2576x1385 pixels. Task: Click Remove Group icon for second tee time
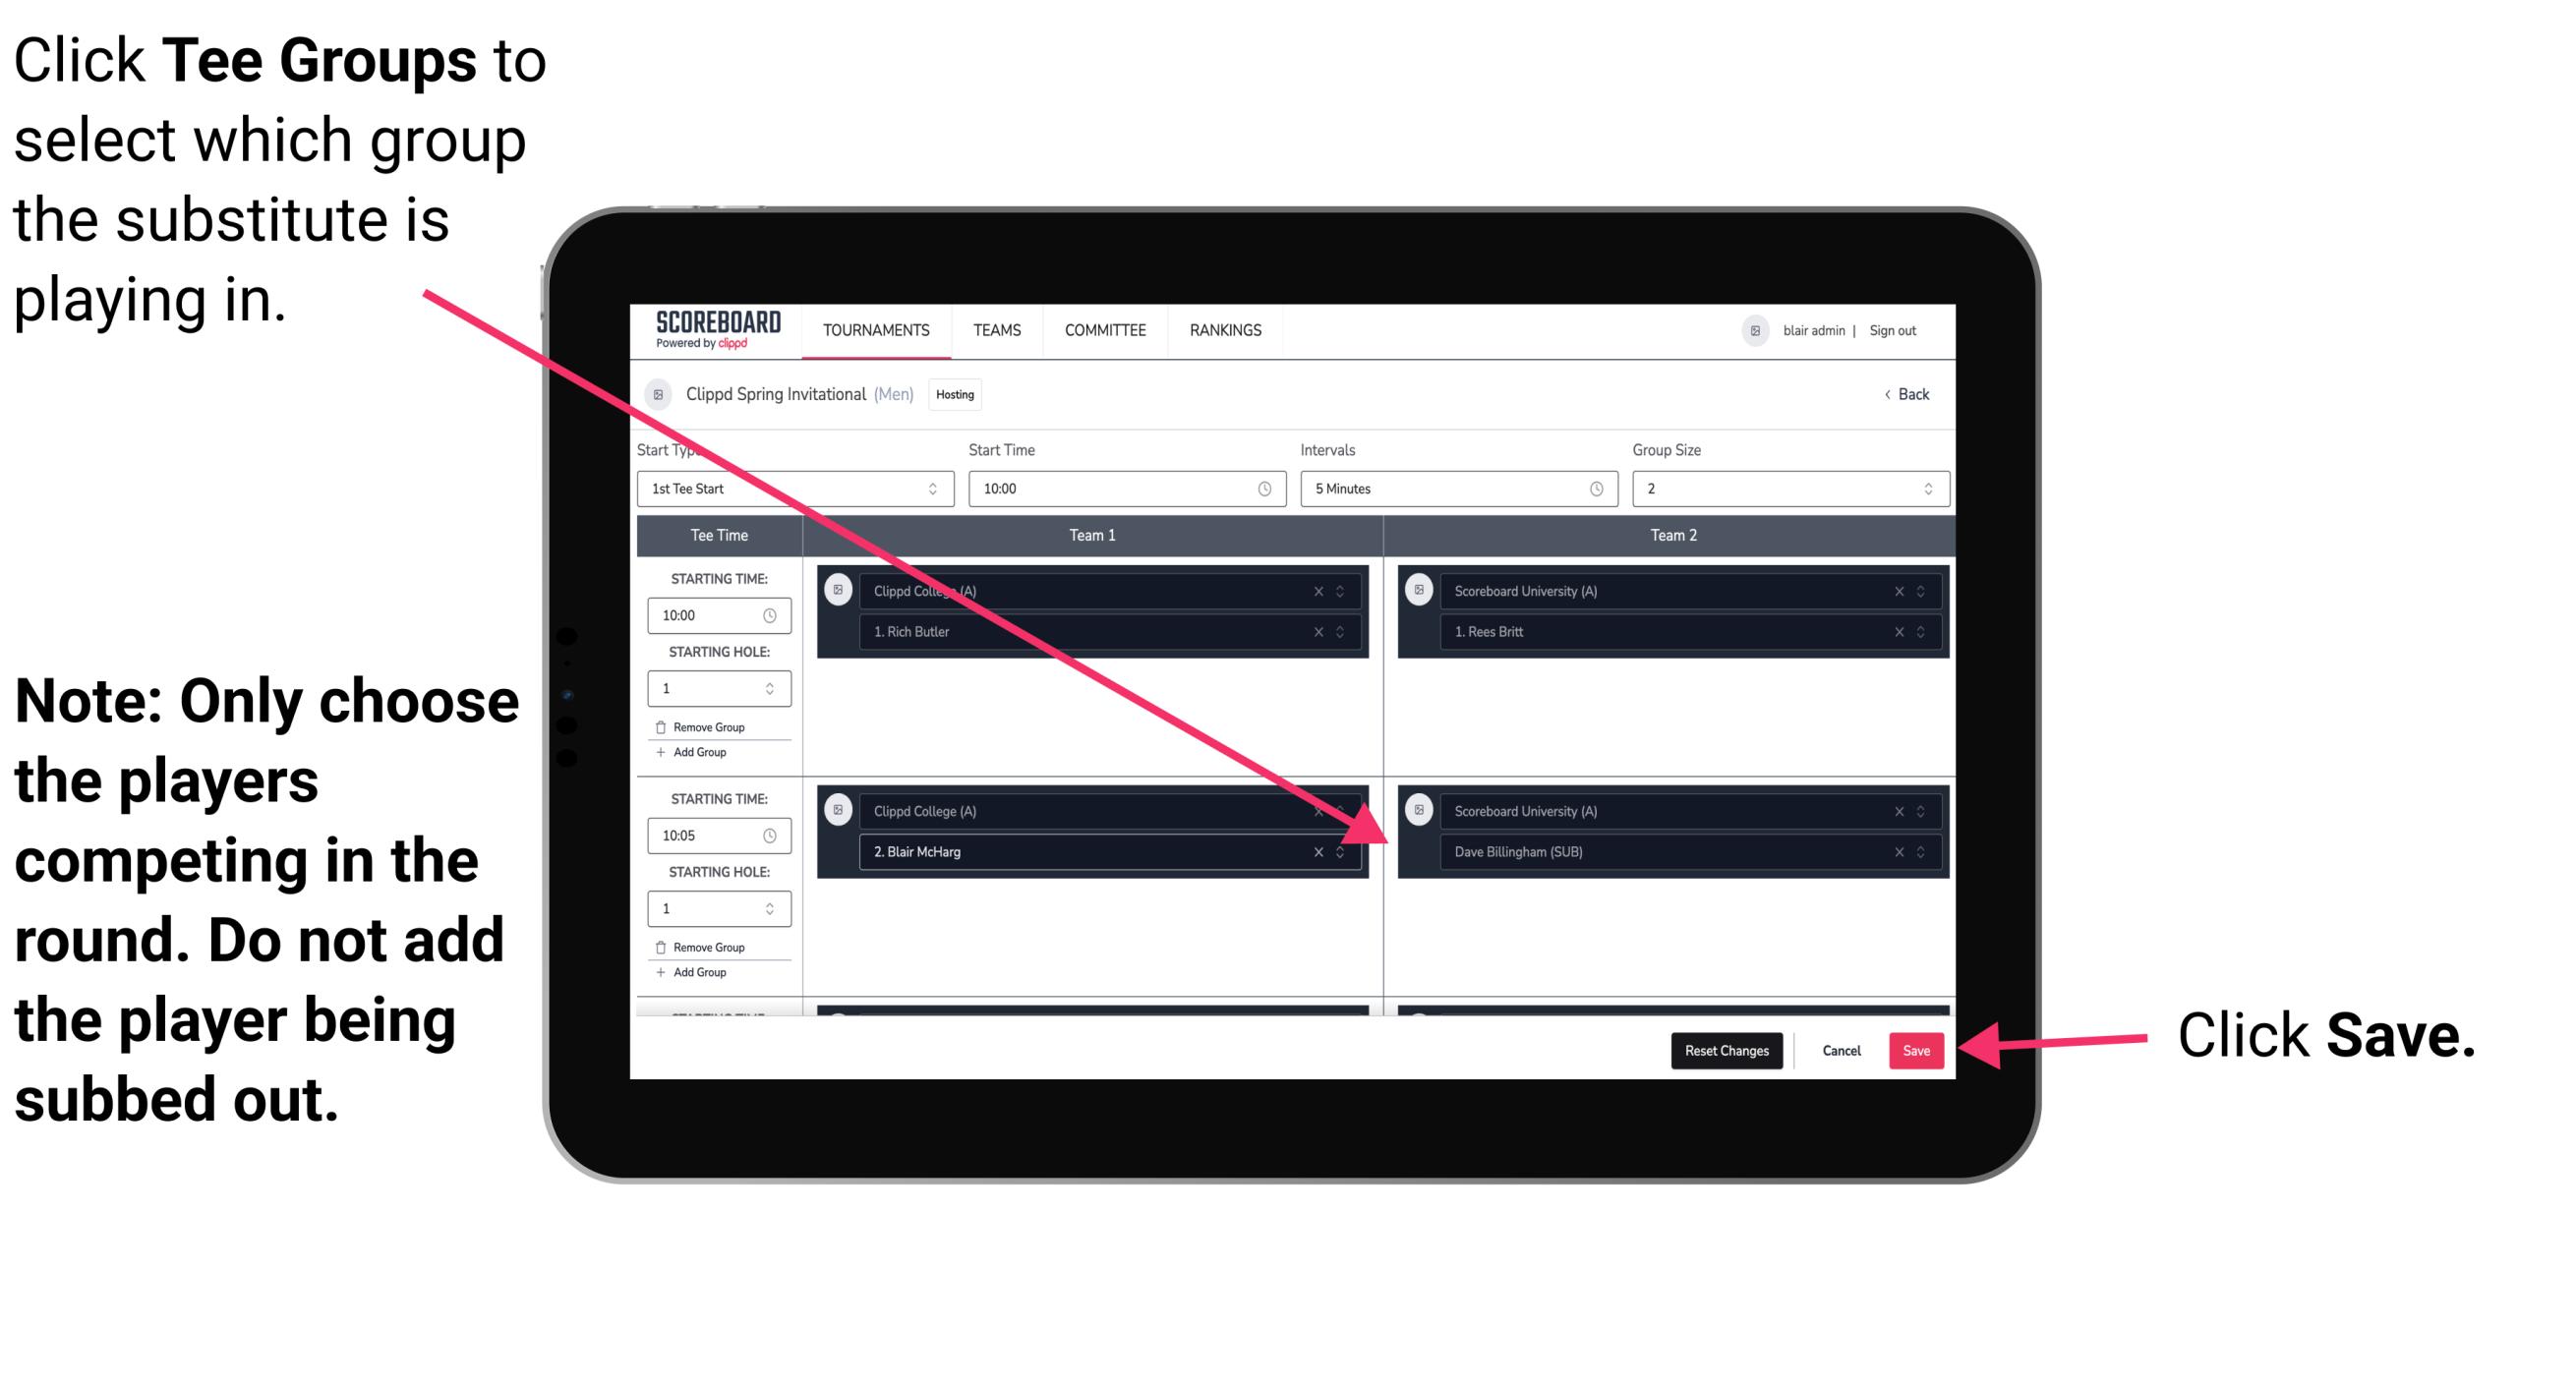664,949
